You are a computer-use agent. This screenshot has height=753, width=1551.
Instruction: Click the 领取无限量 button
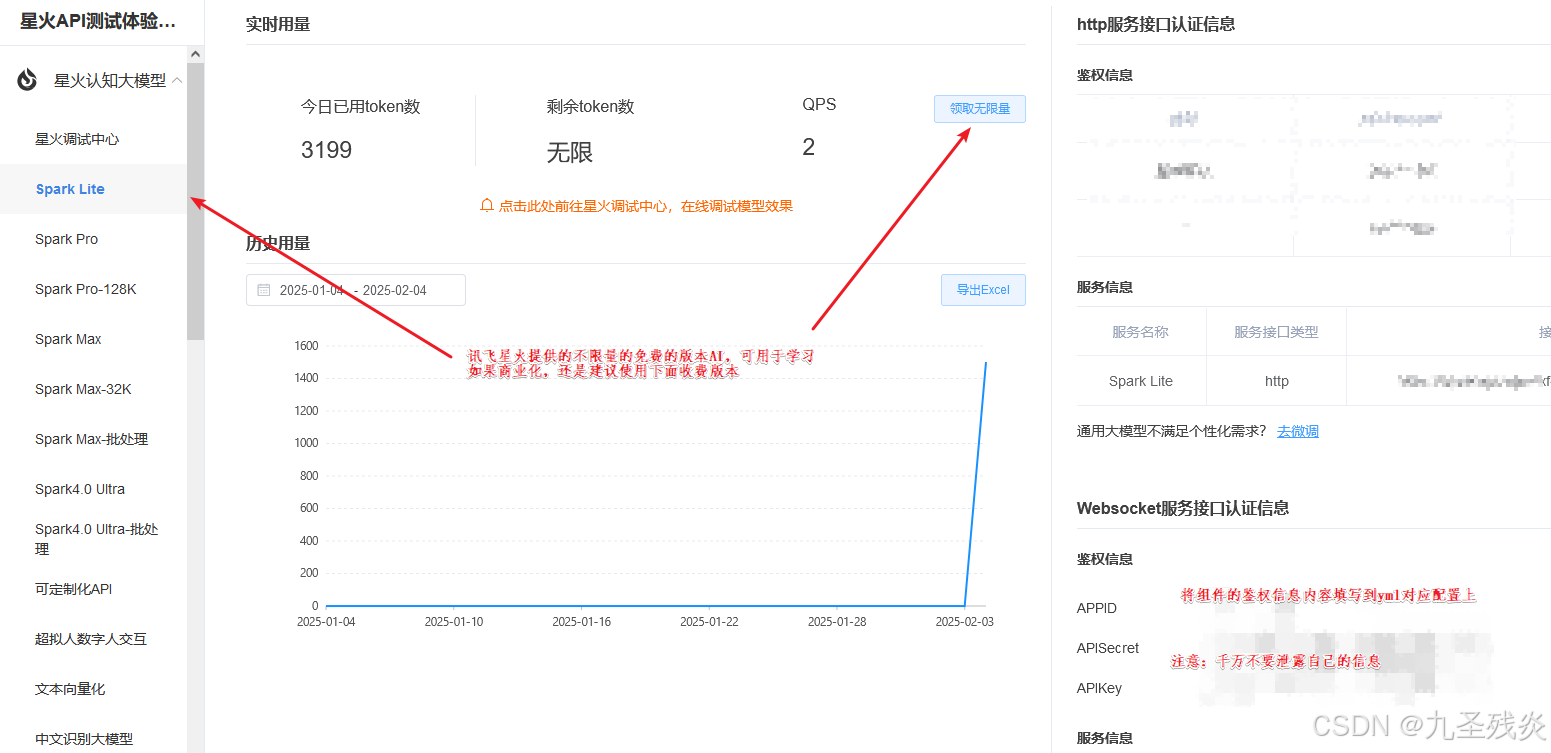pyautogui.click(x=980, y=109)
